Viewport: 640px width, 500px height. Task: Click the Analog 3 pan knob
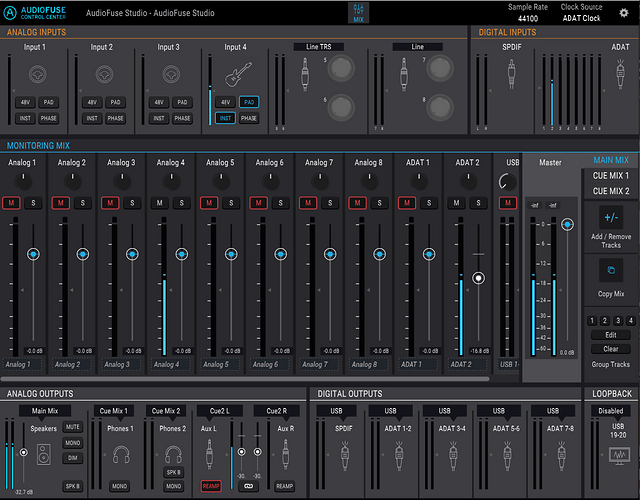click(122, 182)
